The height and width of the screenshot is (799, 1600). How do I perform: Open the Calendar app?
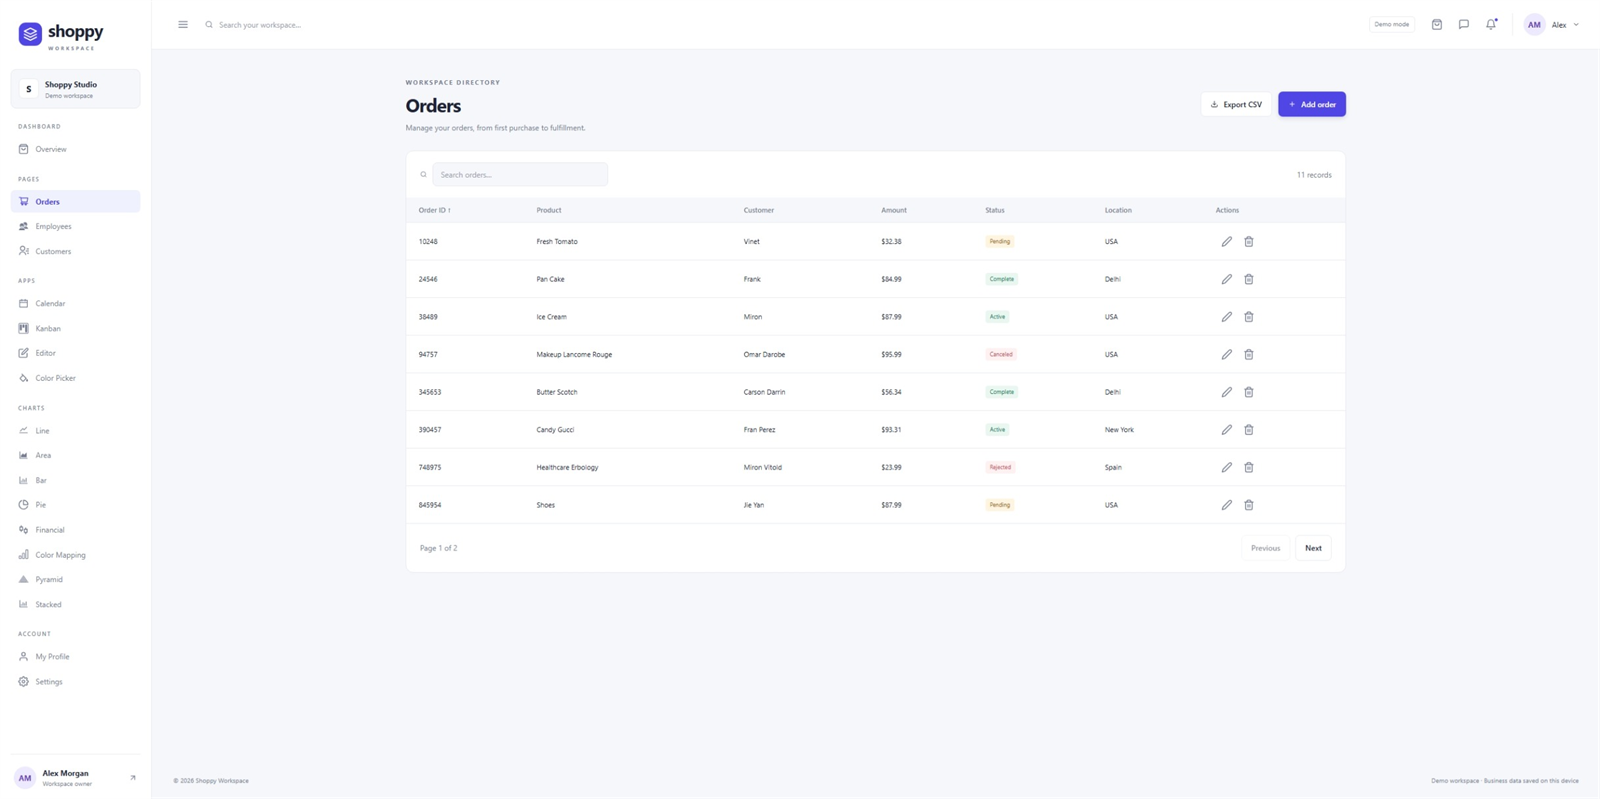[x=75, y=303]
